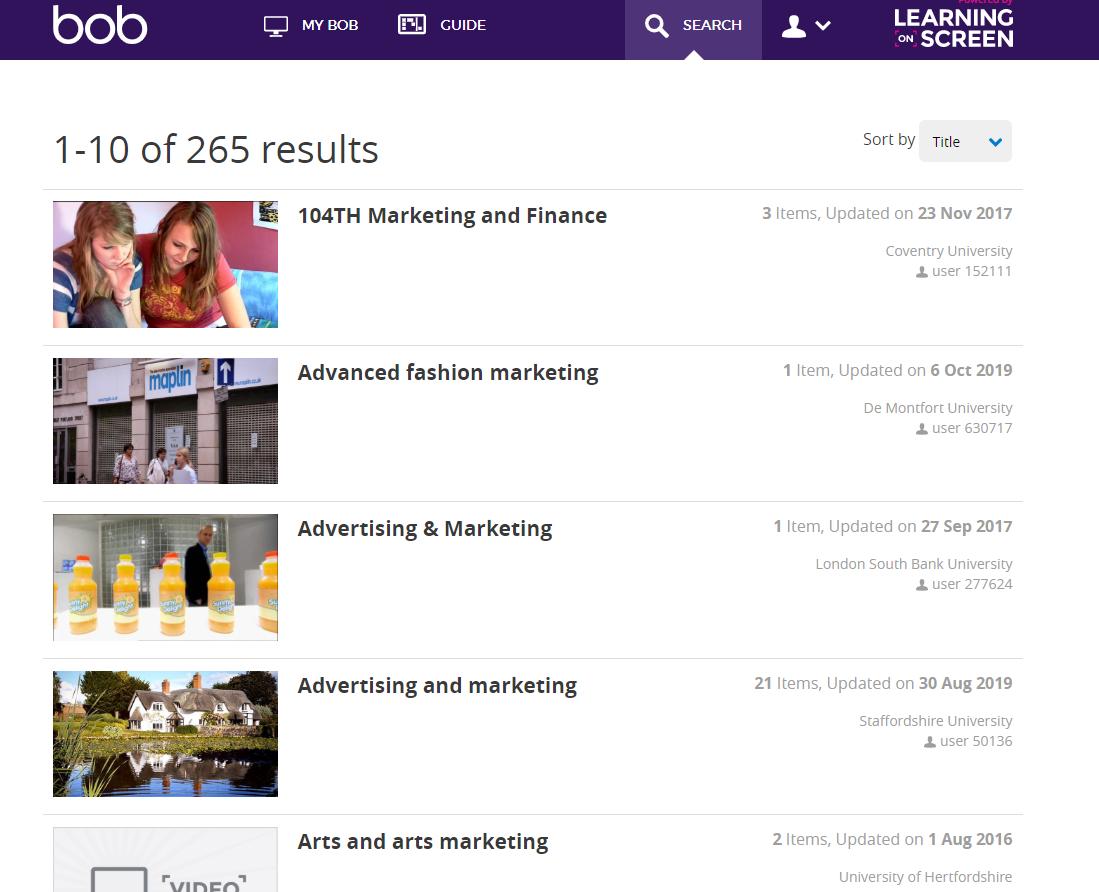Click '1 Item, Updated on 27 Sep 2017'
The height and width of the screenshot is (892, 1099).
click(893, 527)
